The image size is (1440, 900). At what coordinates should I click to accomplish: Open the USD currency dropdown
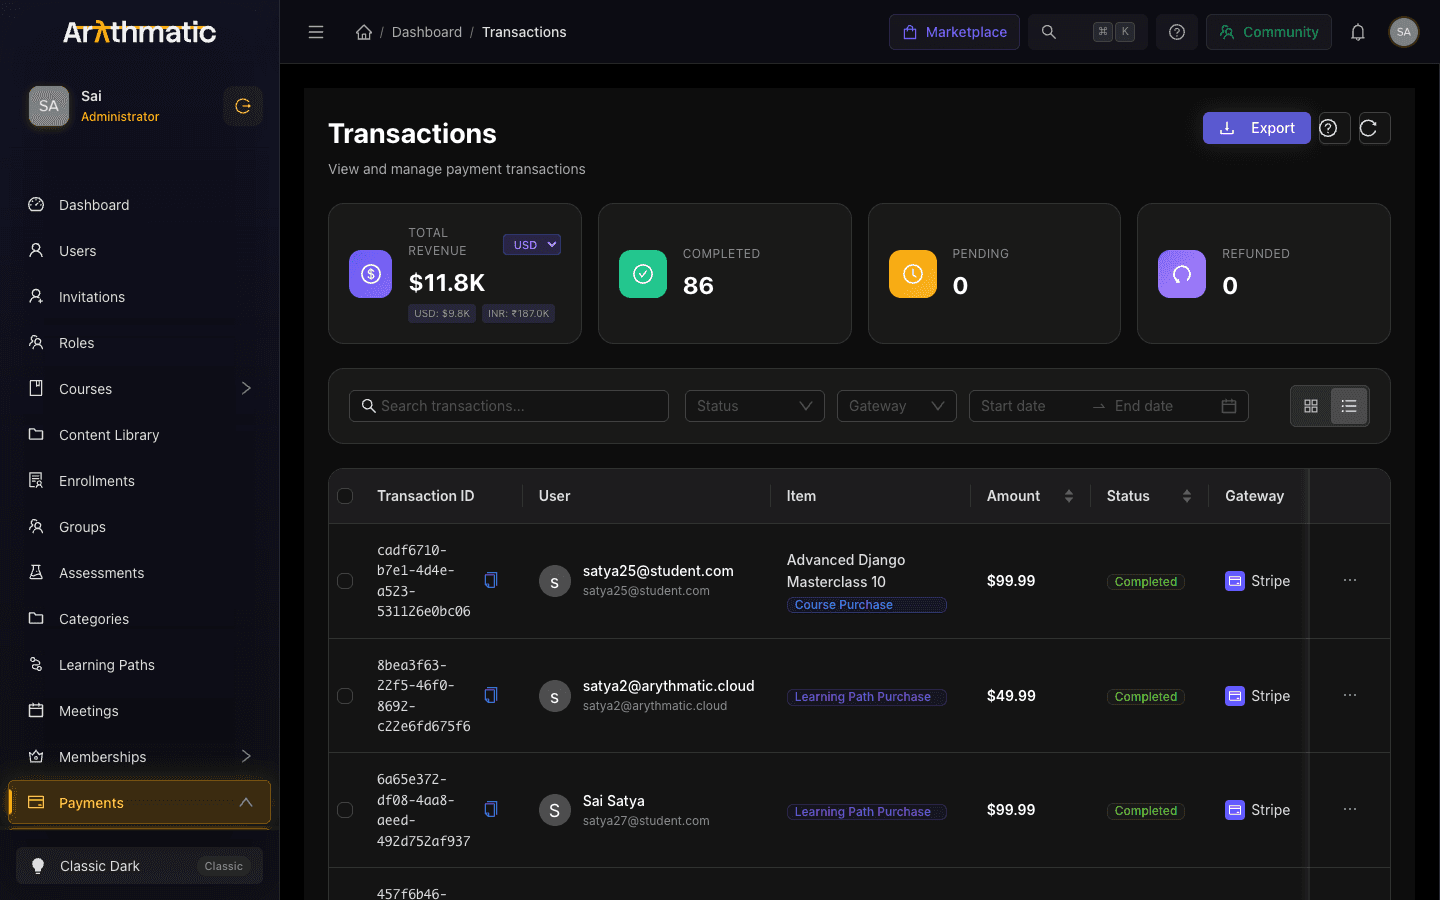click(532, 245)
